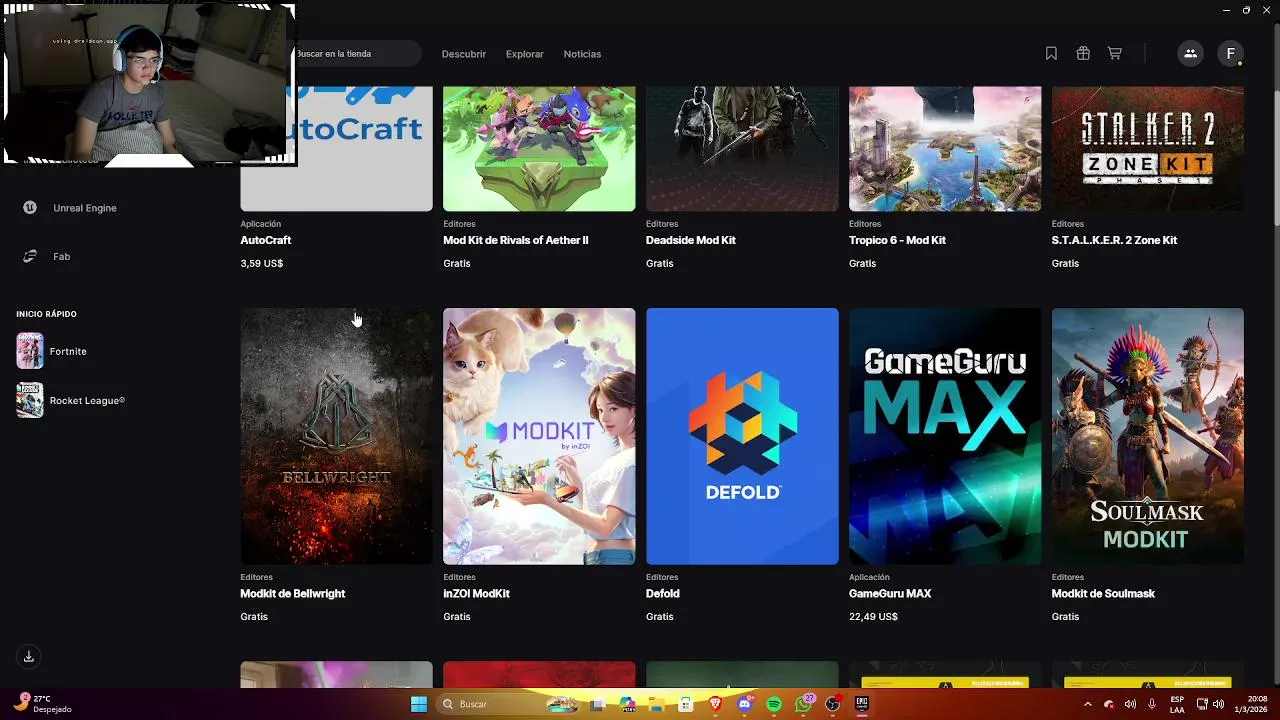Open OBS Studio from the taskbar
The width and height of the screenshot is (1280, 720).
click(832, 704)
